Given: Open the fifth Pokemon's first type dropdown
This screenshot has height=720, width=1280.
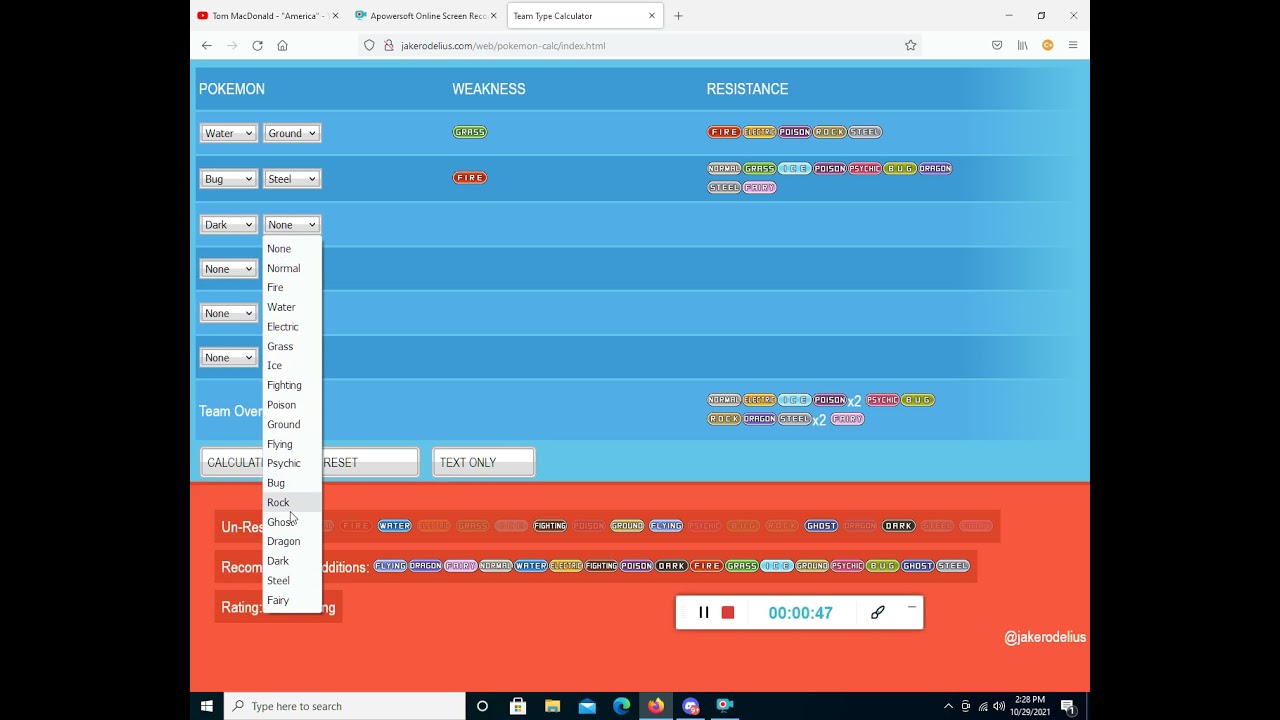Looking at the screenshot, I should [228, 313].
